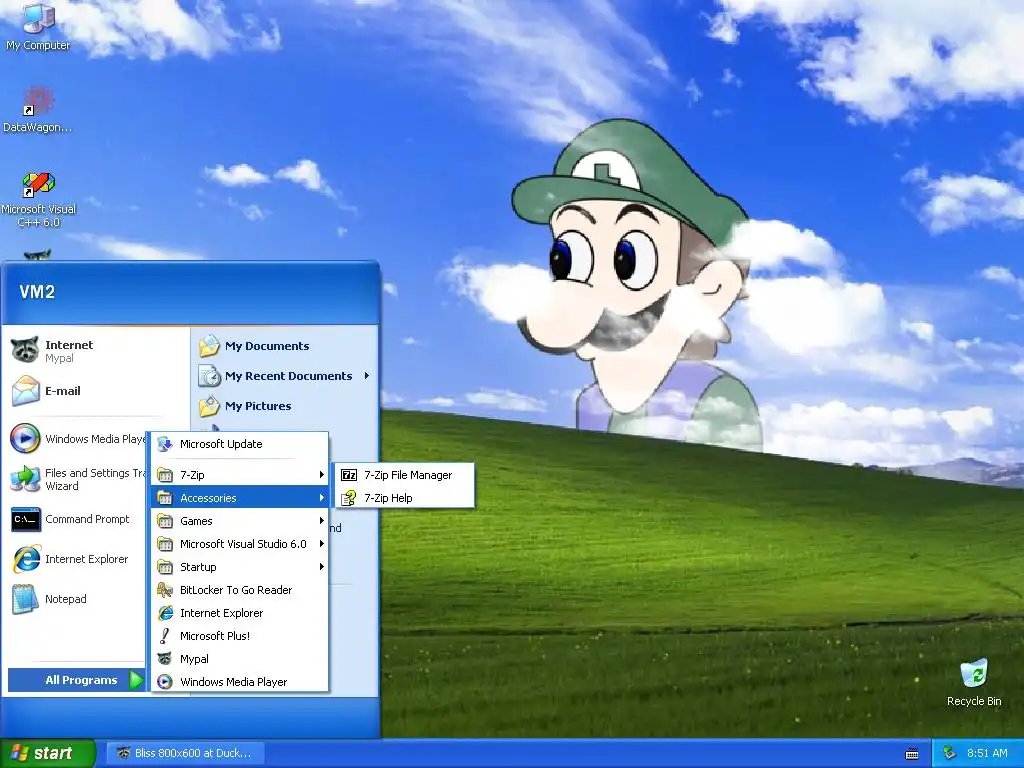
Task: Click the Notepad icon
Action: tap(25, 599)
